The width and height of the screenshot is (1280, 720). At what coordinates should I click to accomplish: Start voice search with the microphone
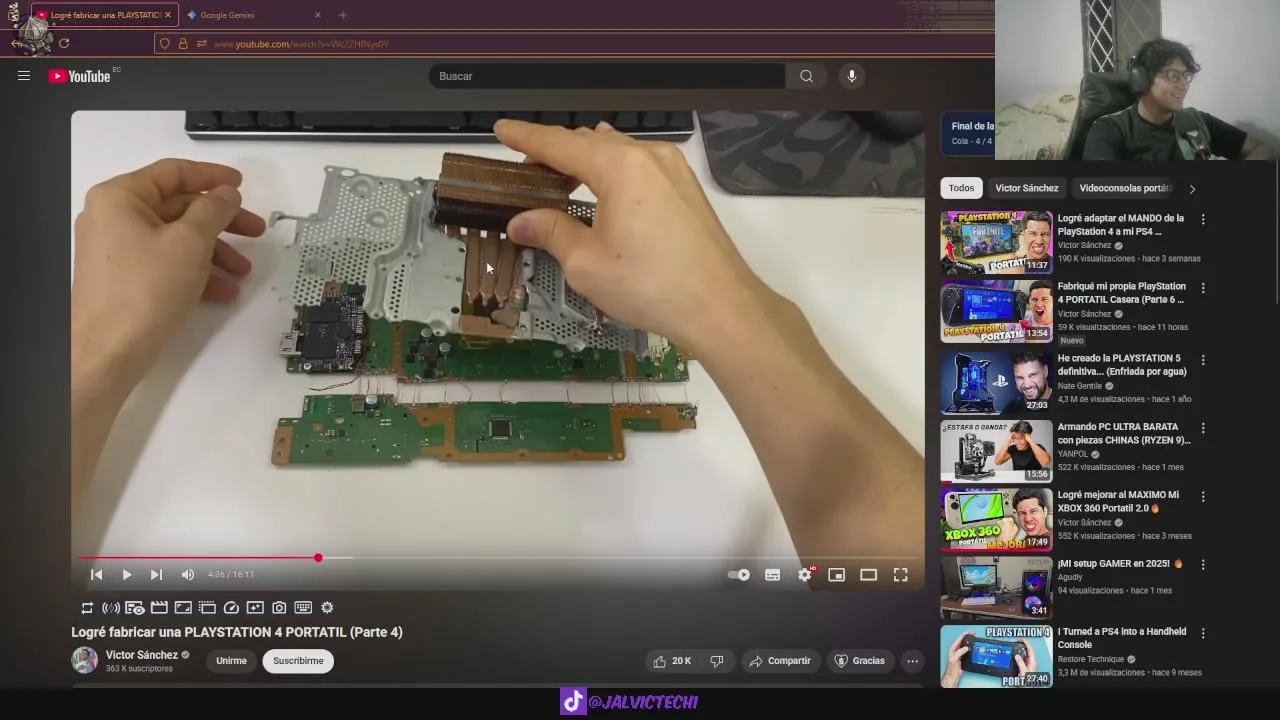tap(851, 76)
